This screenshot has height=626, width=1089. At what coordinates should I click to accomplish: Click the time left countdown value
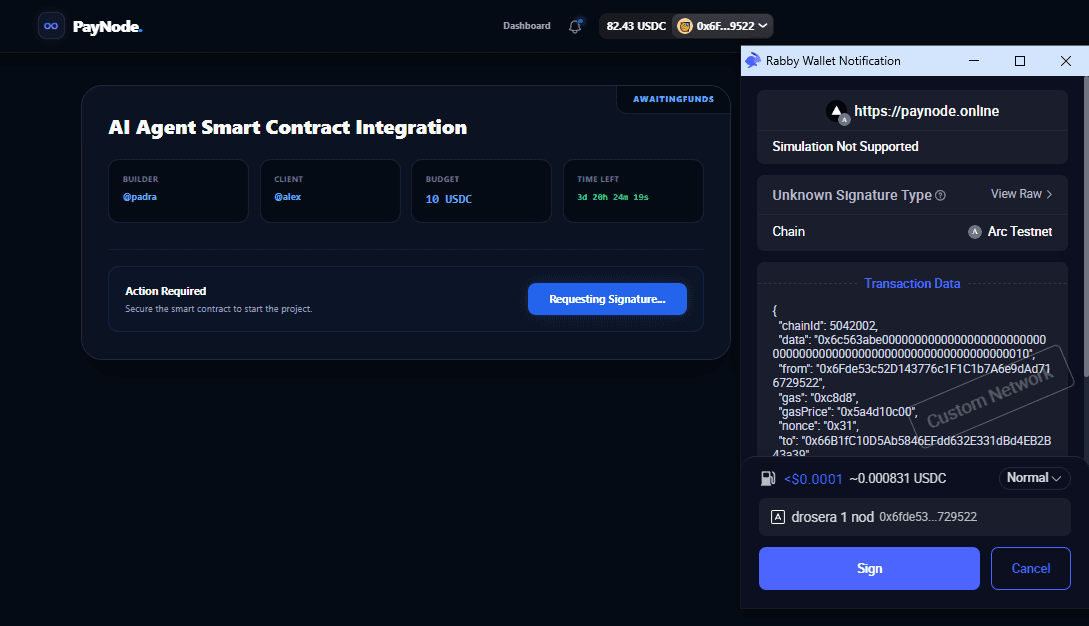coord(613,197)
